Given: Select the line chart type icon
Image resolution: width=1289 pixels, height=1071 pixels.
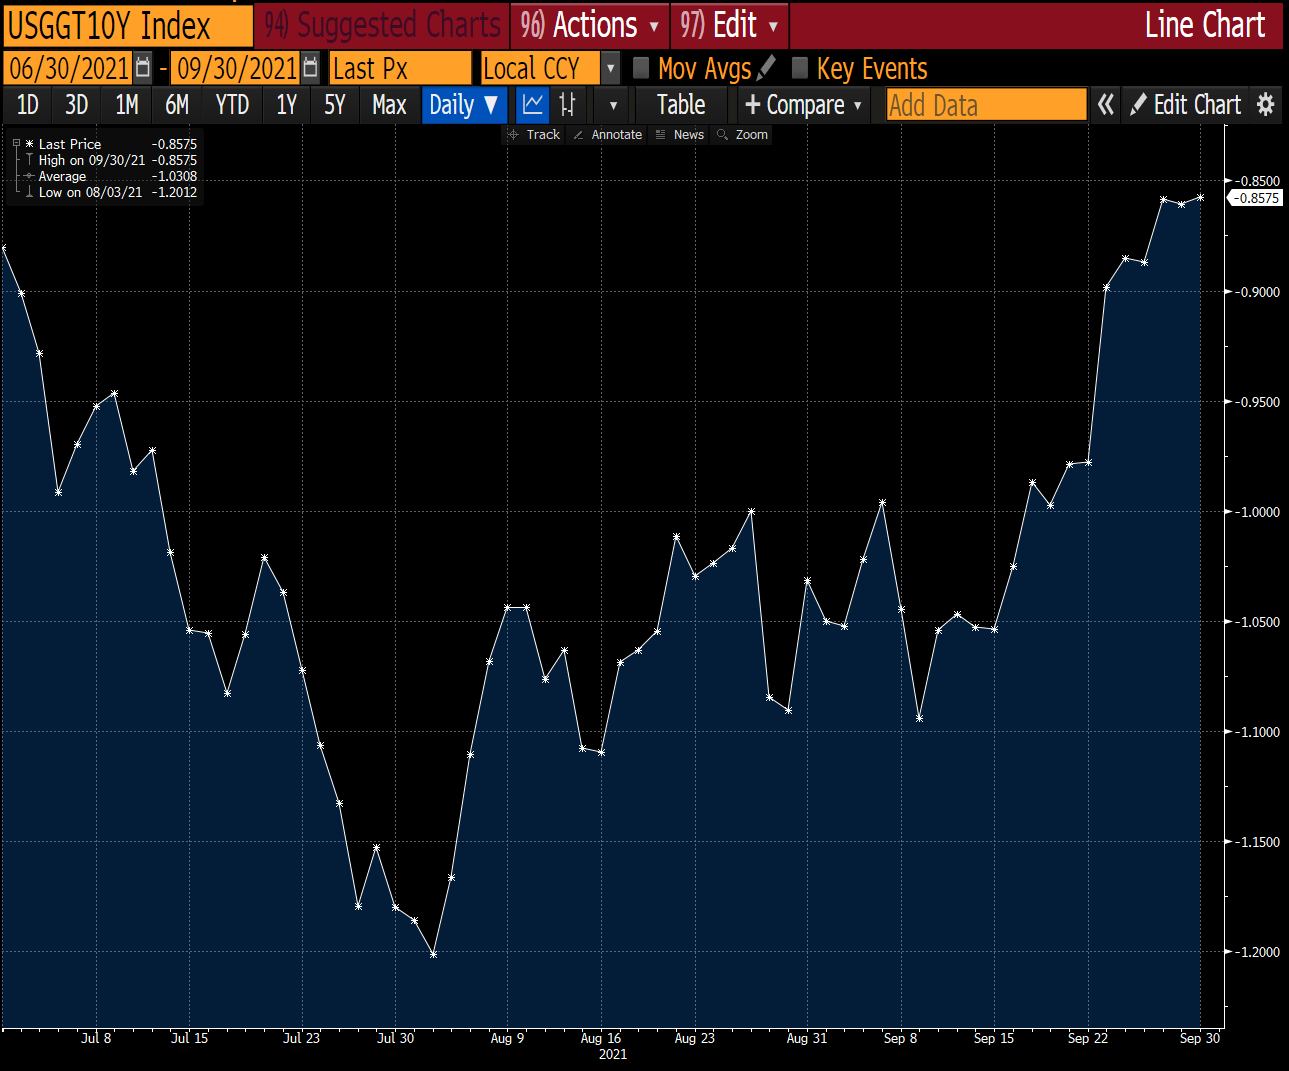Looking at the screenshot, I should [533, 105].
